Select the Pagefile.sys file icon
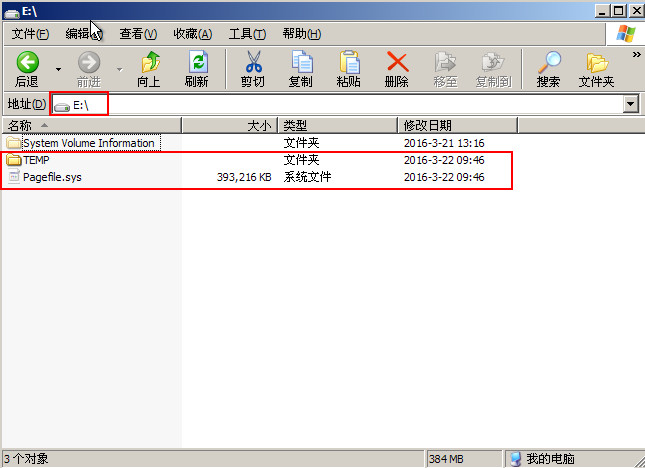 click(14, 176)
